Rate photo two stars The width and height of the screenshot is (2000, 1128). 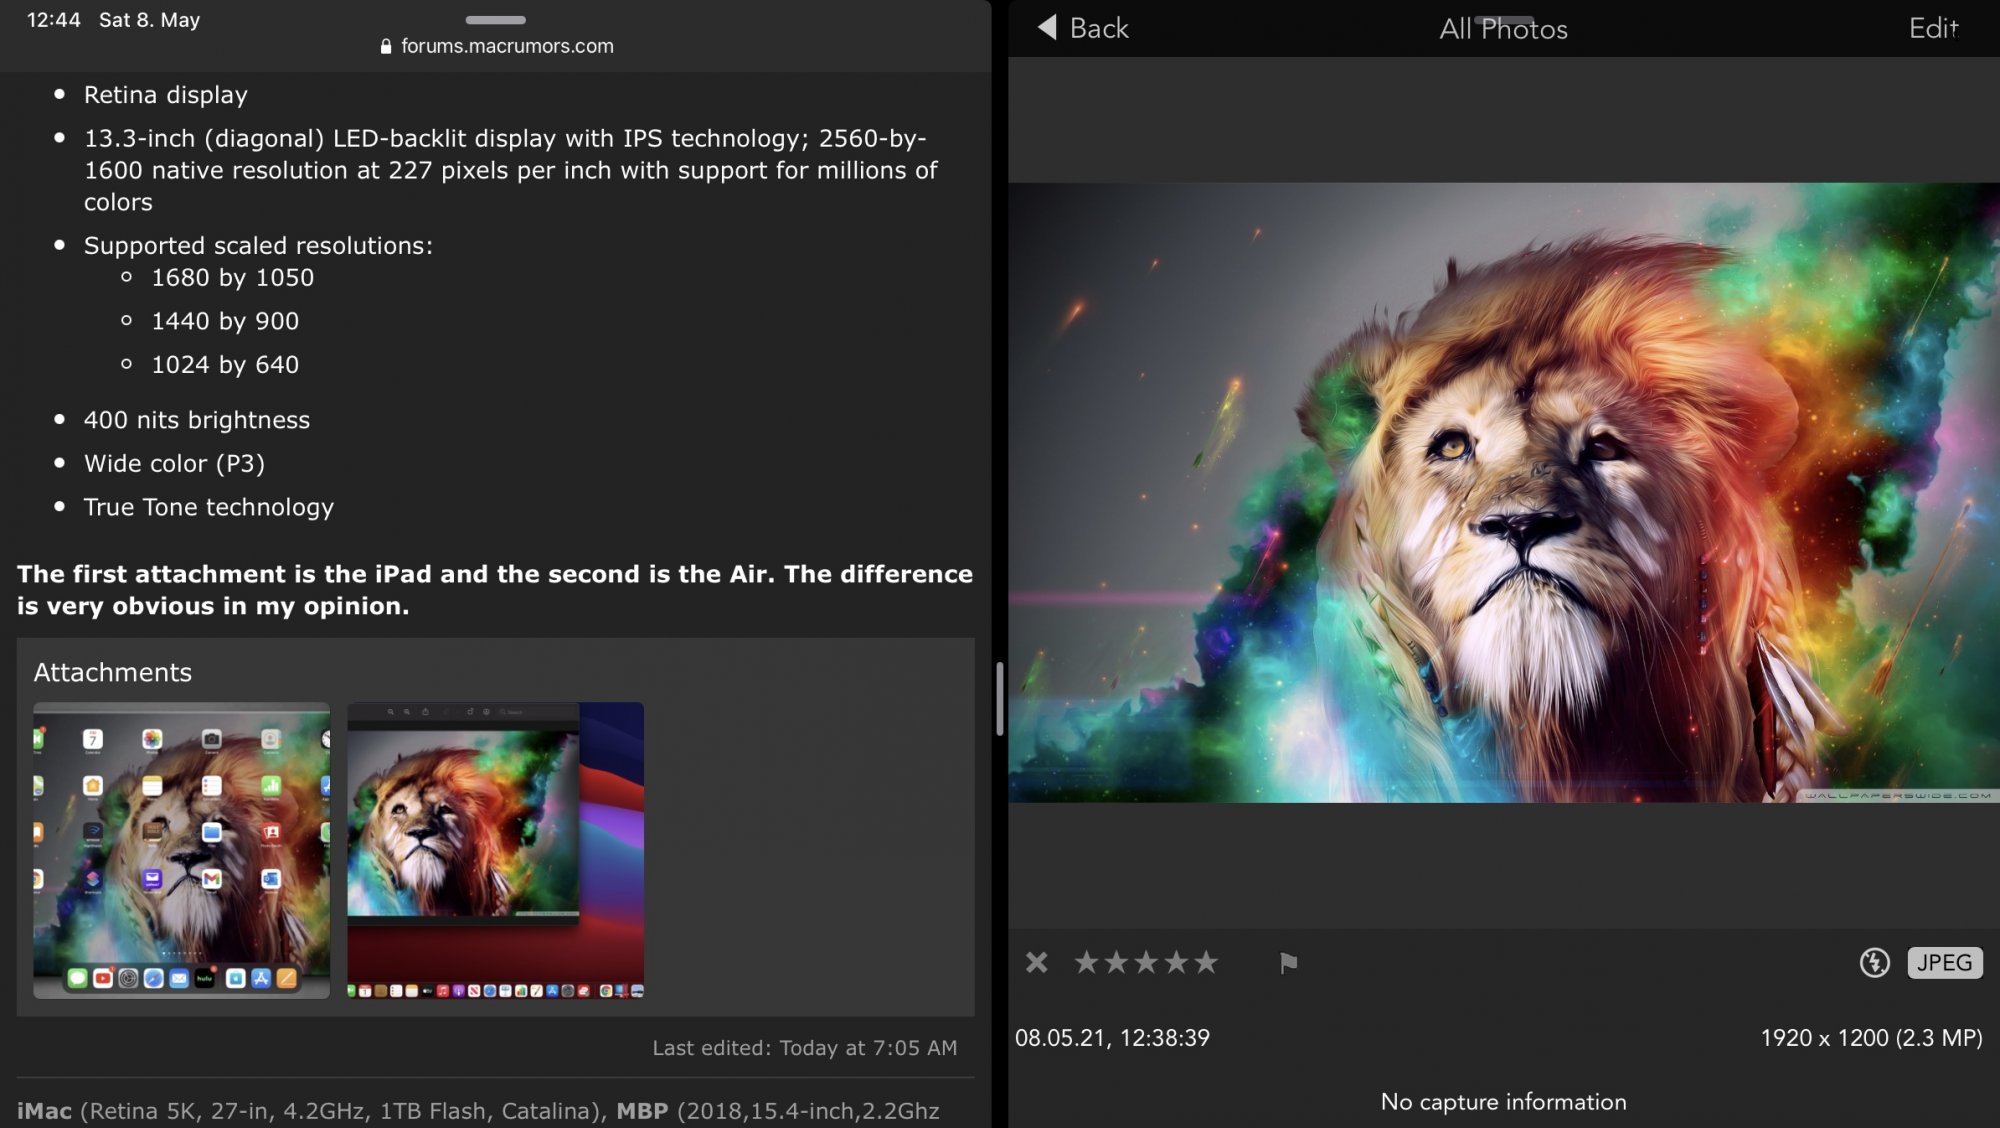click(1116, 962)
